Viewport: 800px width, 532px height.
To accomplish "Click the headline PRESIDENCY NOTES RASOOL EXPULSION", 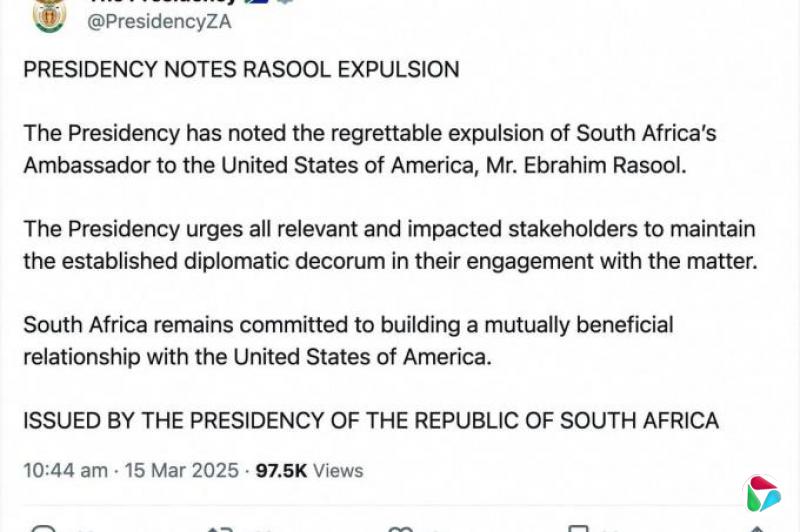I will tap(241, 70).
